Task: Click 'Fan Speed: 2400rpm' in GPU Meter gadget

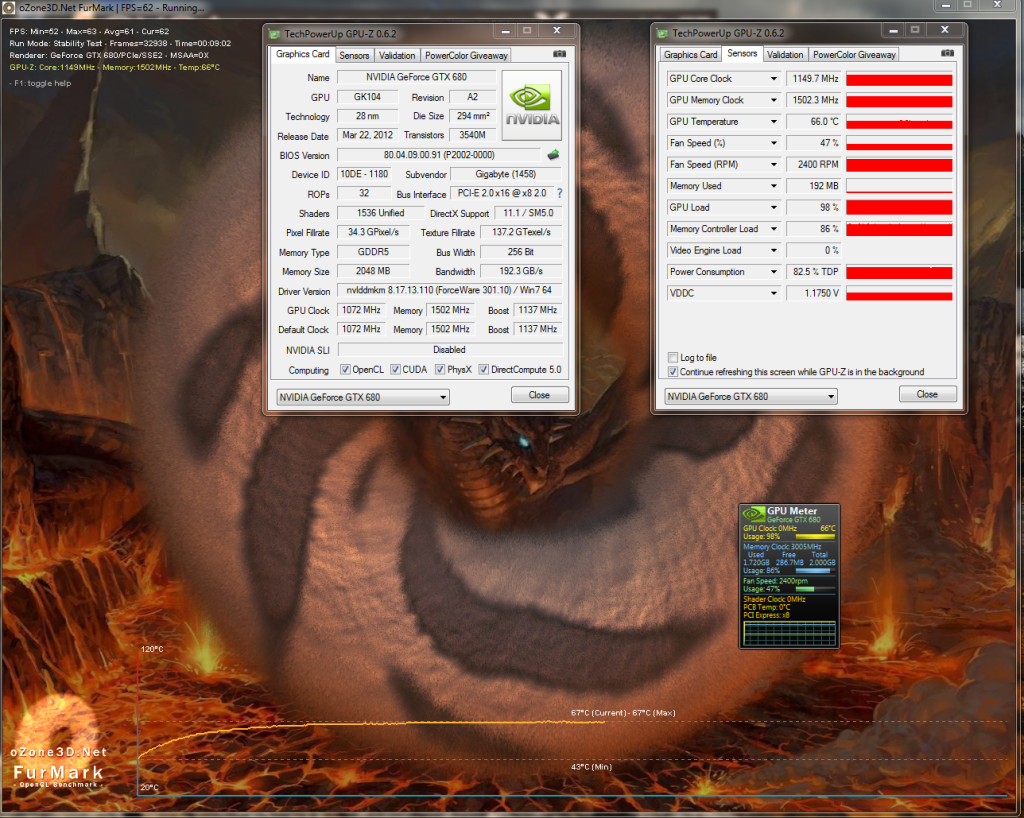Action: pyautogui.click(x=775, y=580)
